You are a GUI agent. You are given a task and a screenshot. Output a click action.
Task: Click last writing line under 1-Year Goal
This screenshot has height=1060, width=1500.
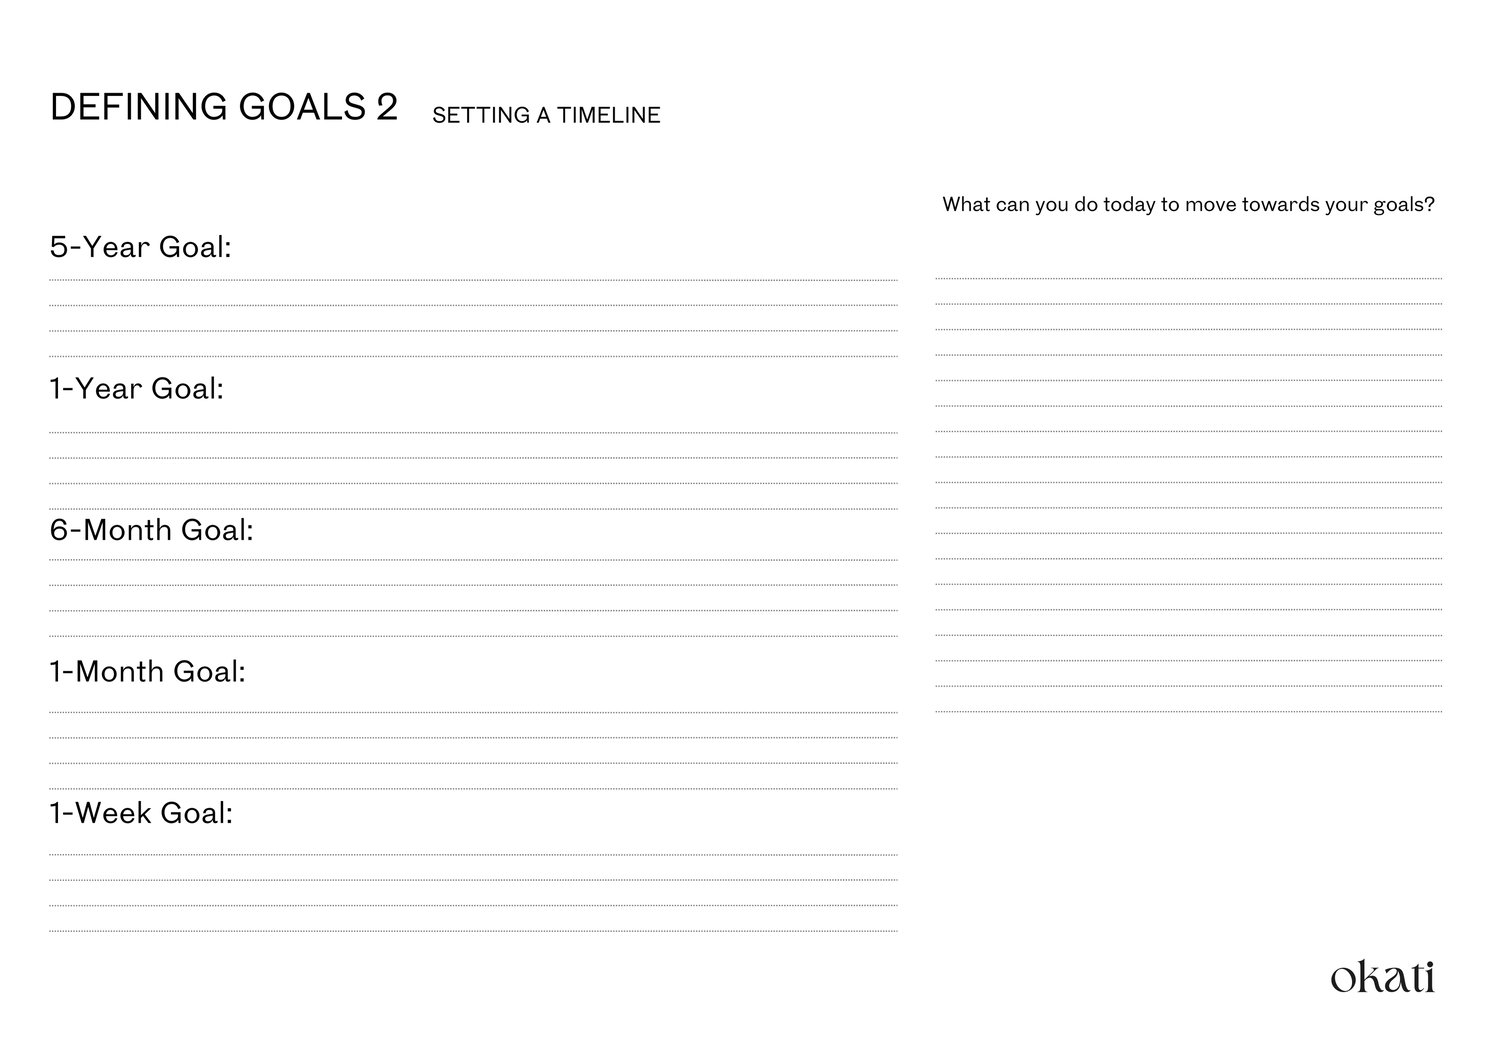click(473, 509)
